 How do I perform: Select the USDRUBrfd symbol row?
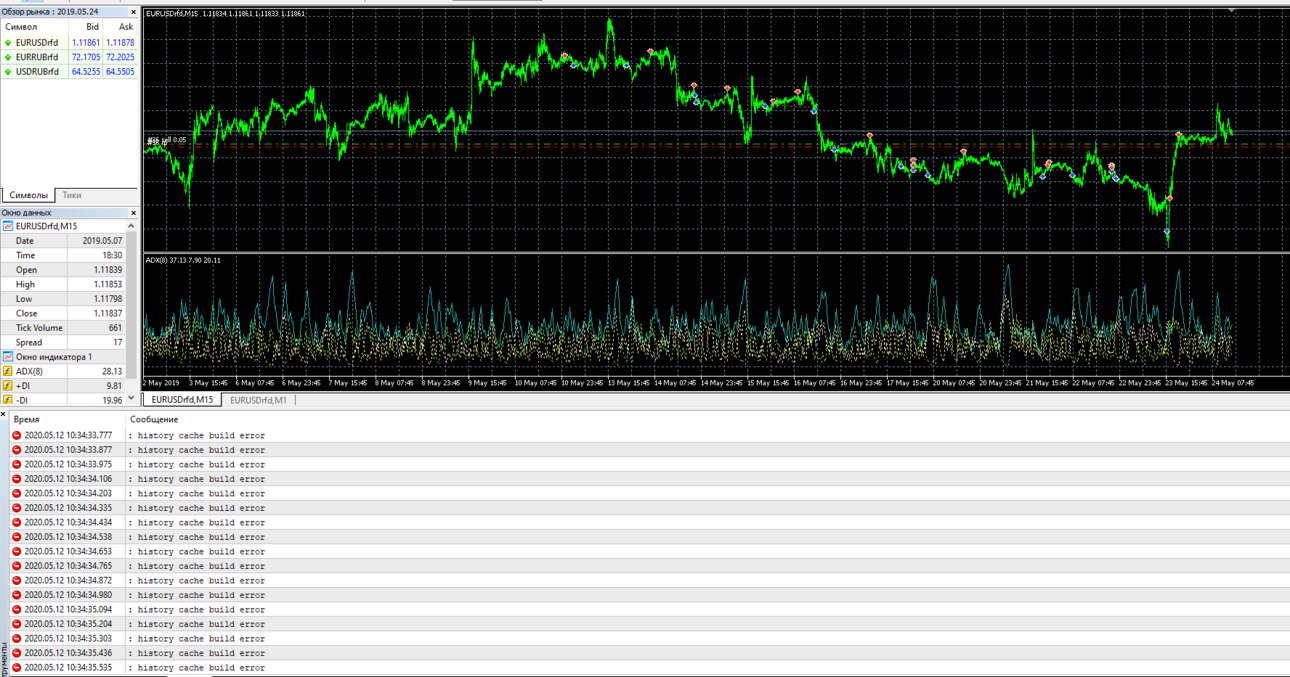coord(69,72)
